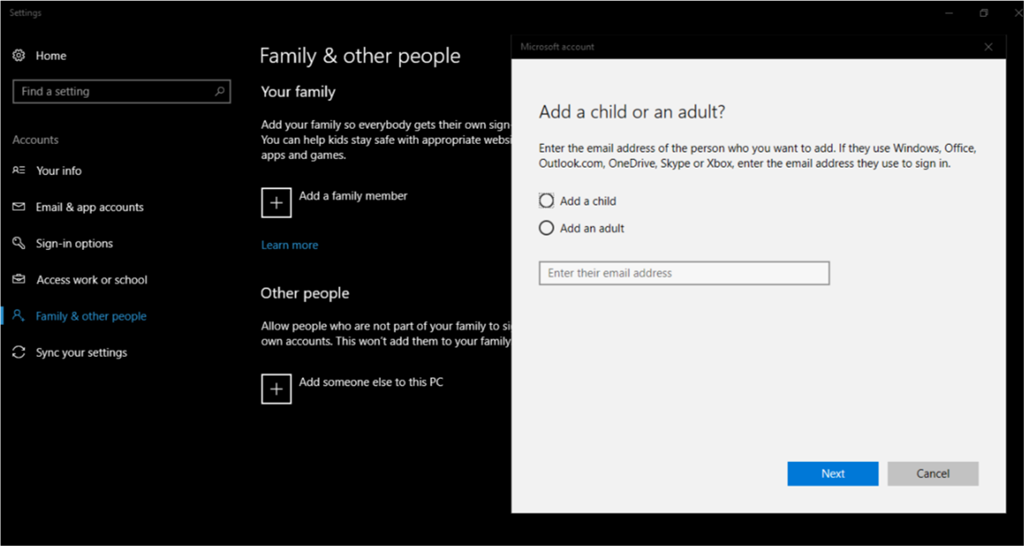Open the Sign-in options page
This screenshot has width=1024, height=546.
pos(74,244)
